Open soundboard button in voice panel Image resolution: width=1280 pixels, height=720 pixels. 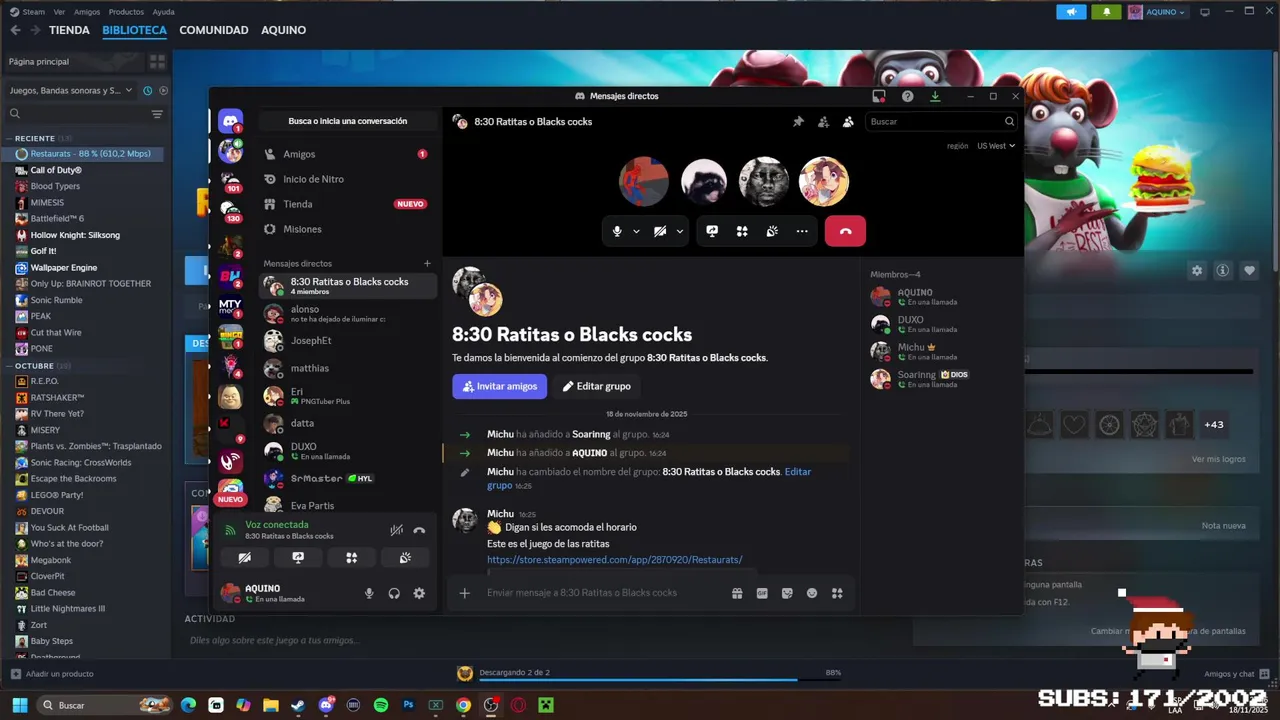coord(405,558)
